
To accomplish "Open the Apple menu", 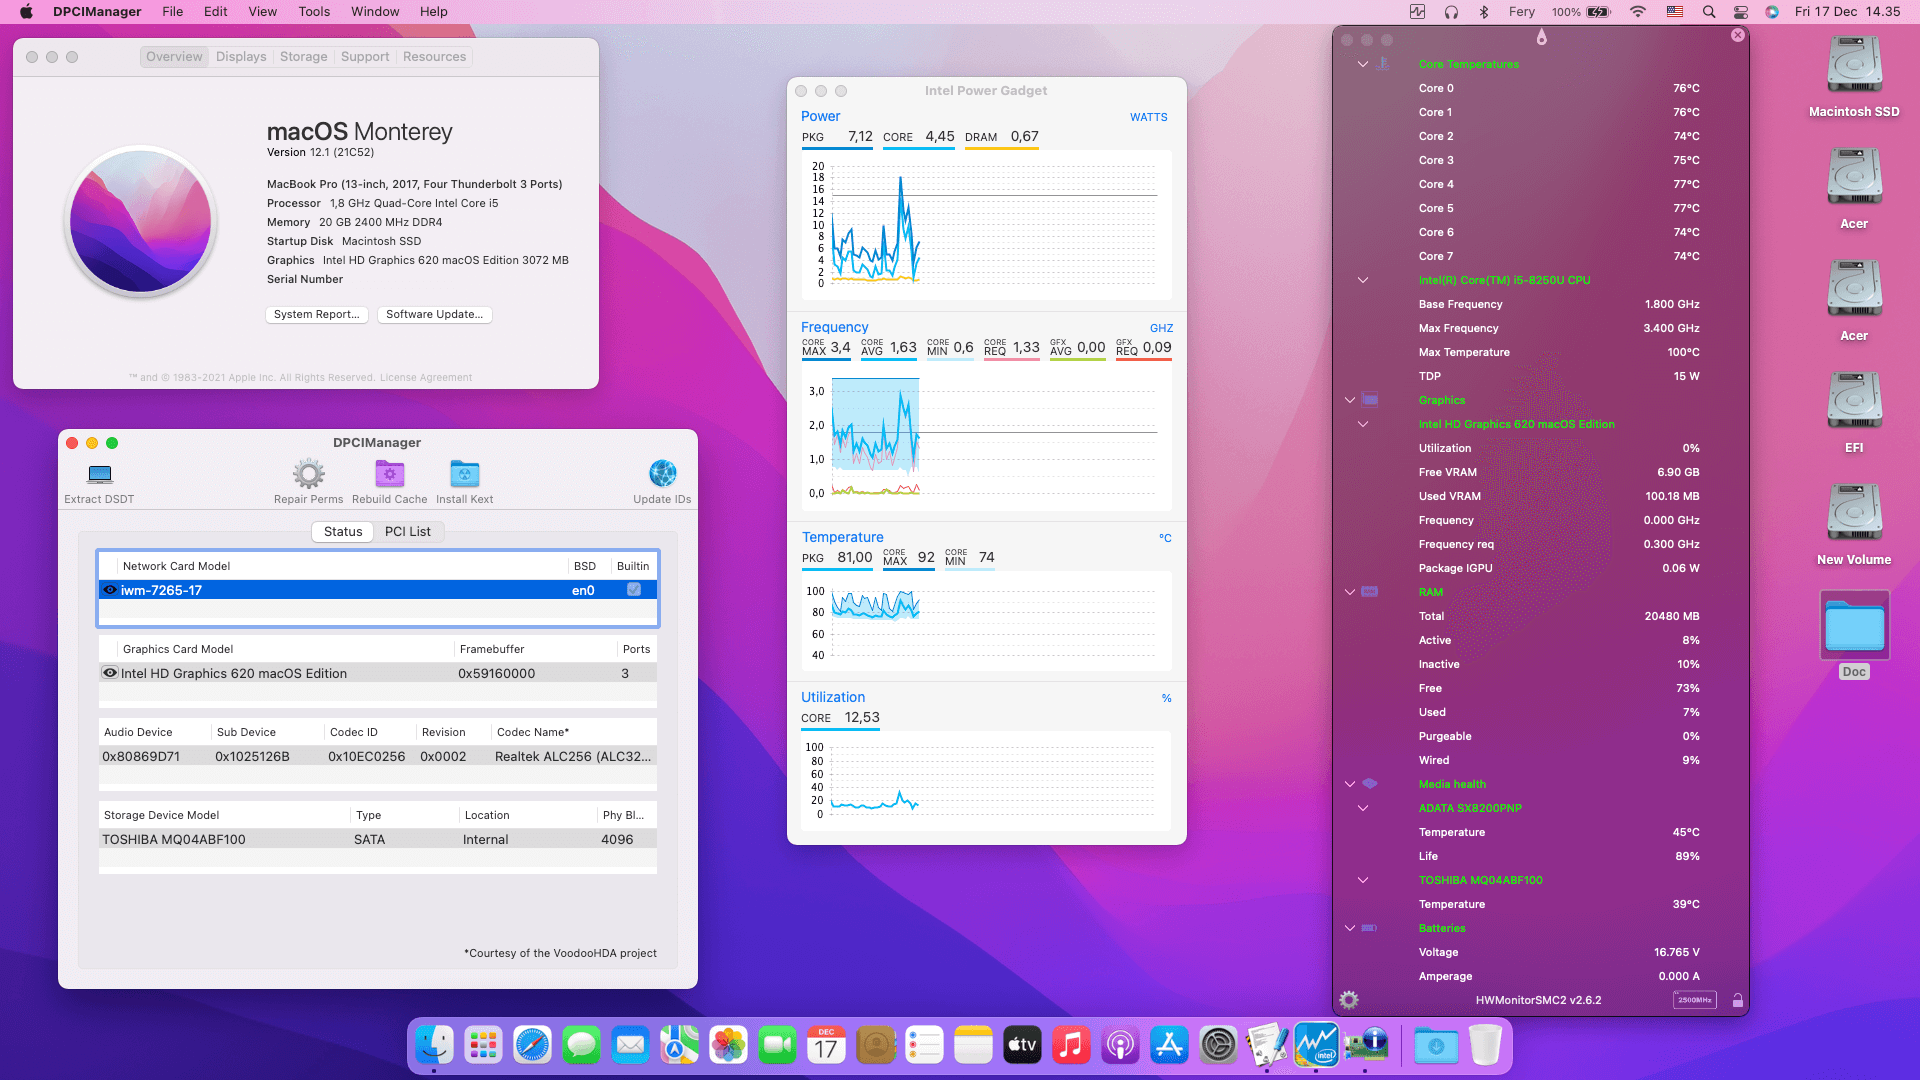I will click(x=26, y=12).
